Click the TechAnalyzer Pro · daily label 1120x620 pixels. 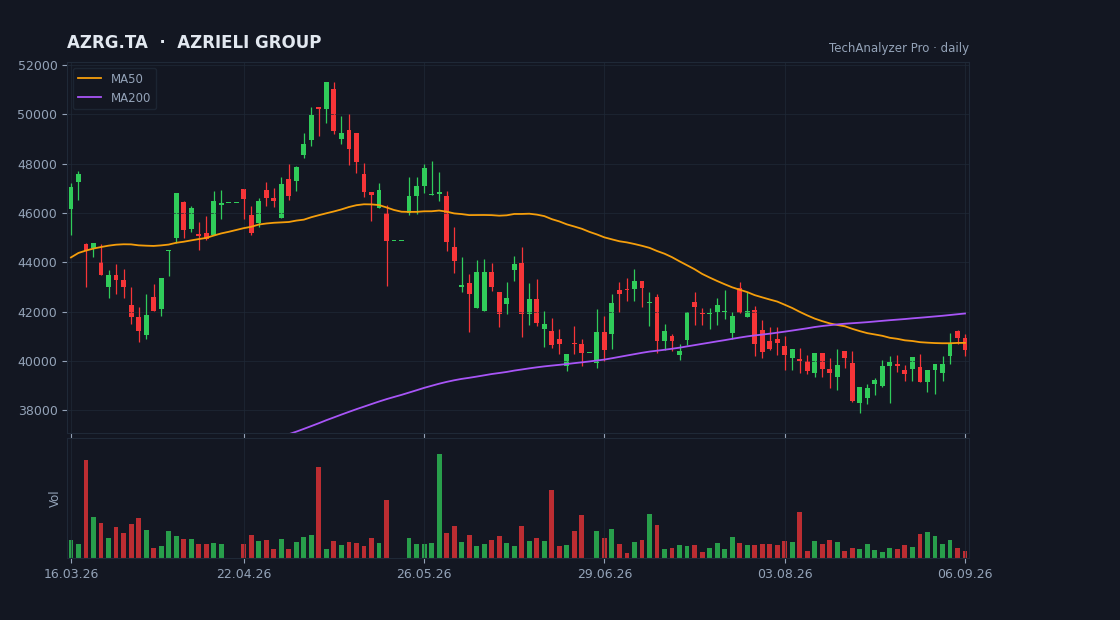click(899, 48)
